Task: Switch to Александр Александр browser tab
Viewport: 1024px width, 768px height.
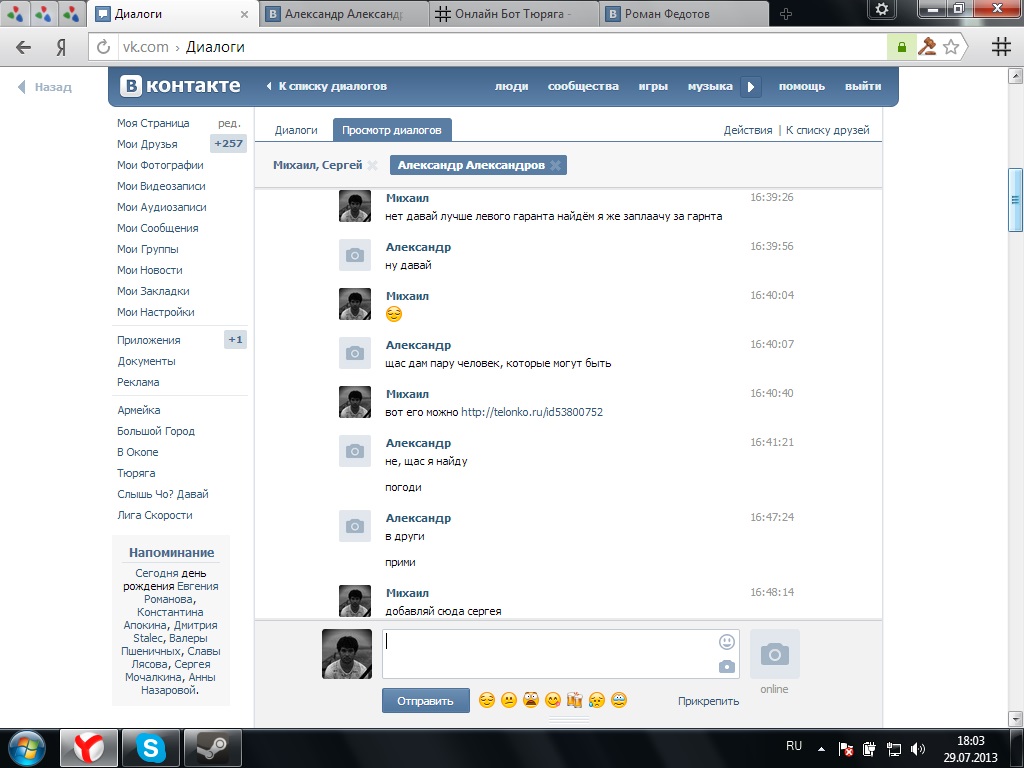Action: (x=344, y=14)
